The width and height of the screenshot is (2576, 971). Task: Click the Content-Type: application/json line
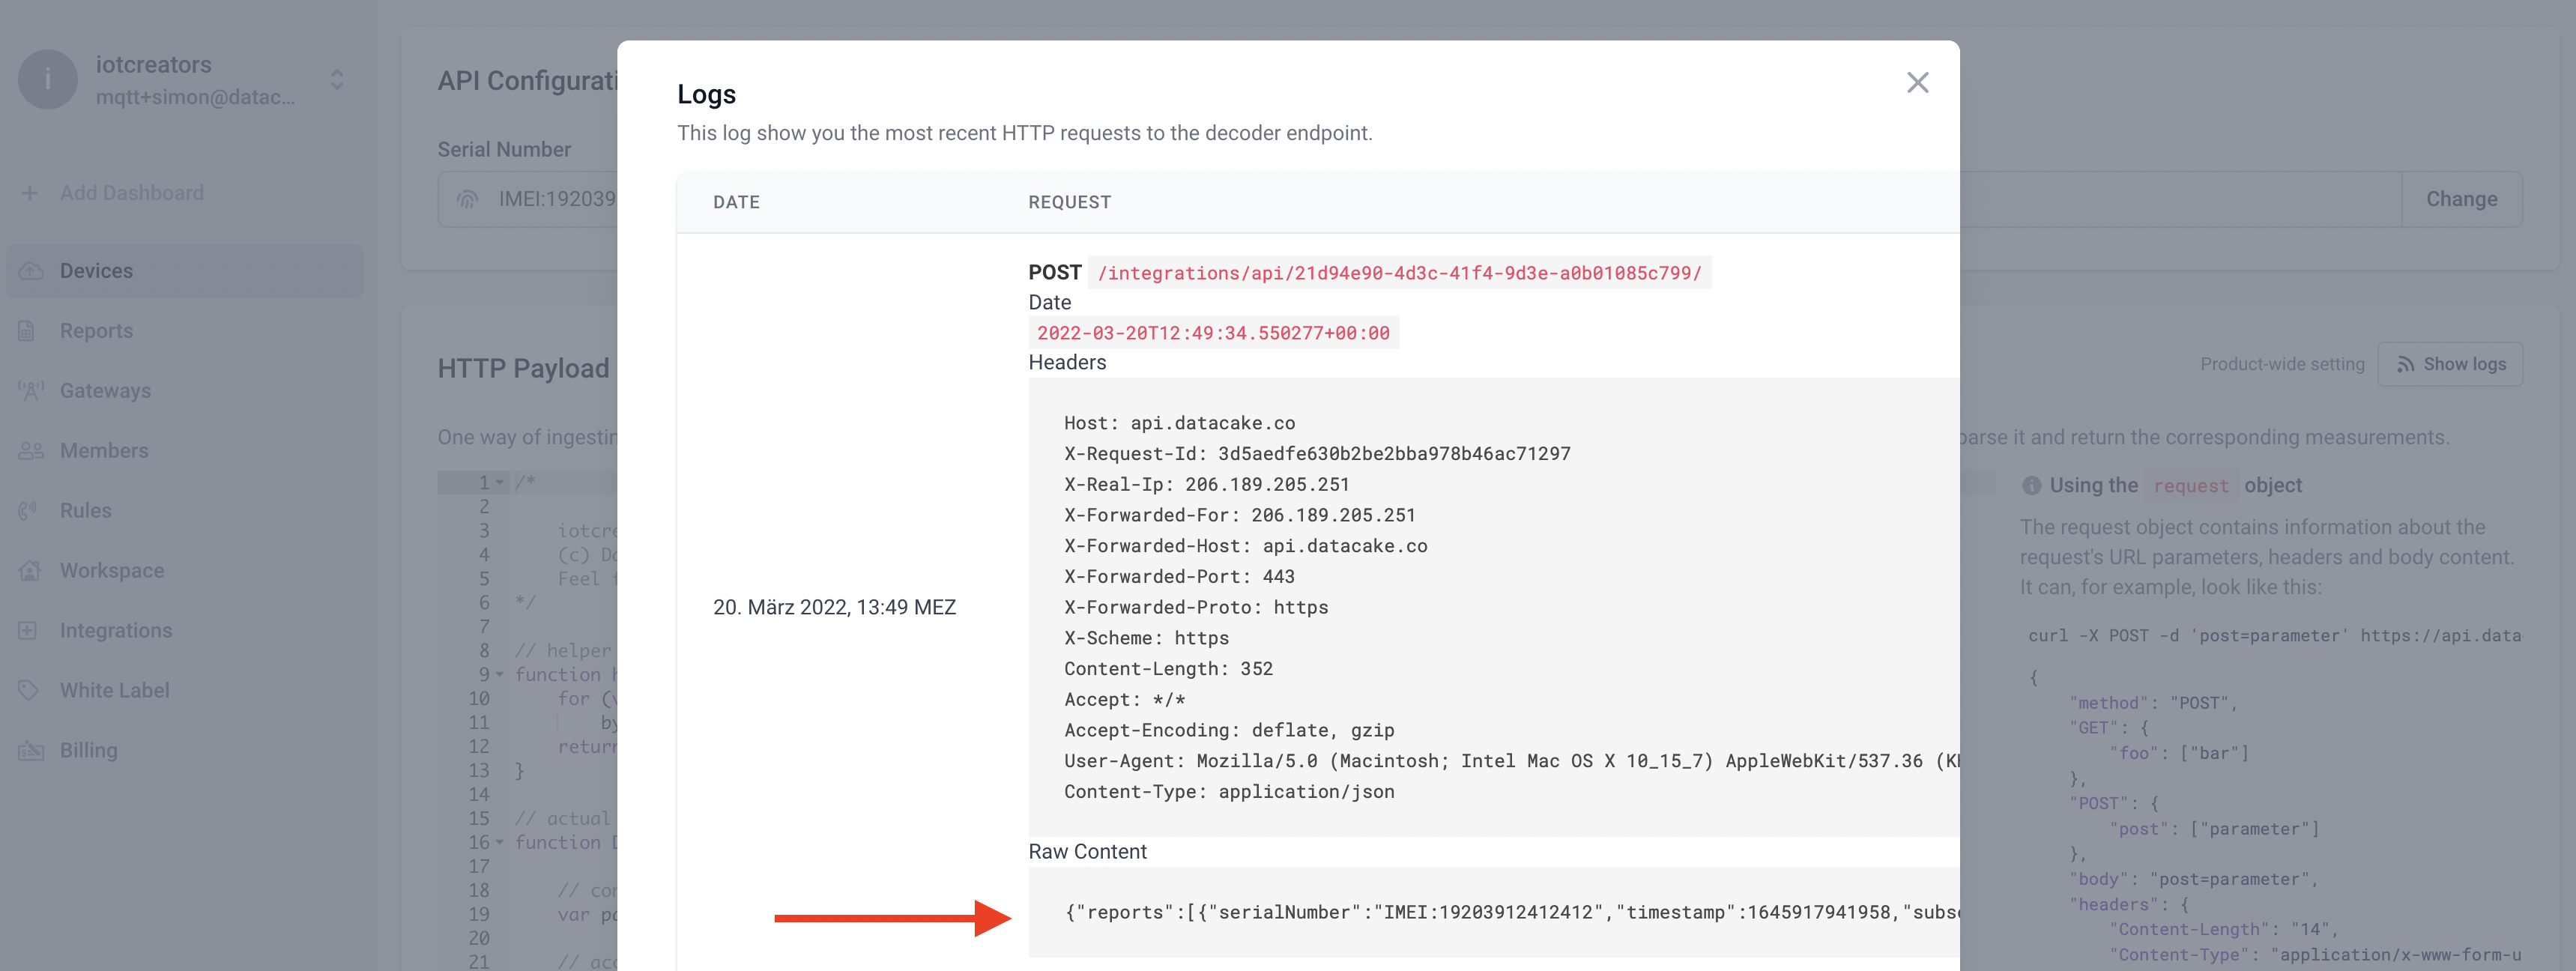(x=1229, y=791)
